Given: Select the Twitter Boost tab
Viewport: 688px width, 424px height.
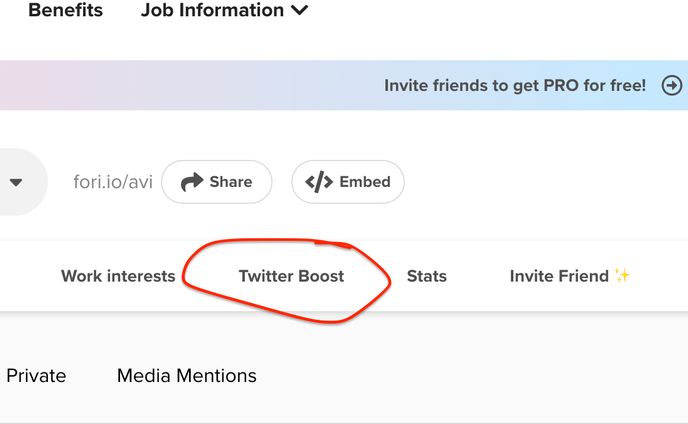Looking at the screenshot, I should (x=291, y=276).
